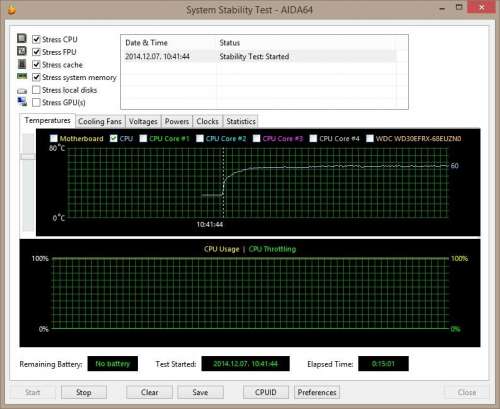Show CPU Core #1 temperature

click(143, 138)
